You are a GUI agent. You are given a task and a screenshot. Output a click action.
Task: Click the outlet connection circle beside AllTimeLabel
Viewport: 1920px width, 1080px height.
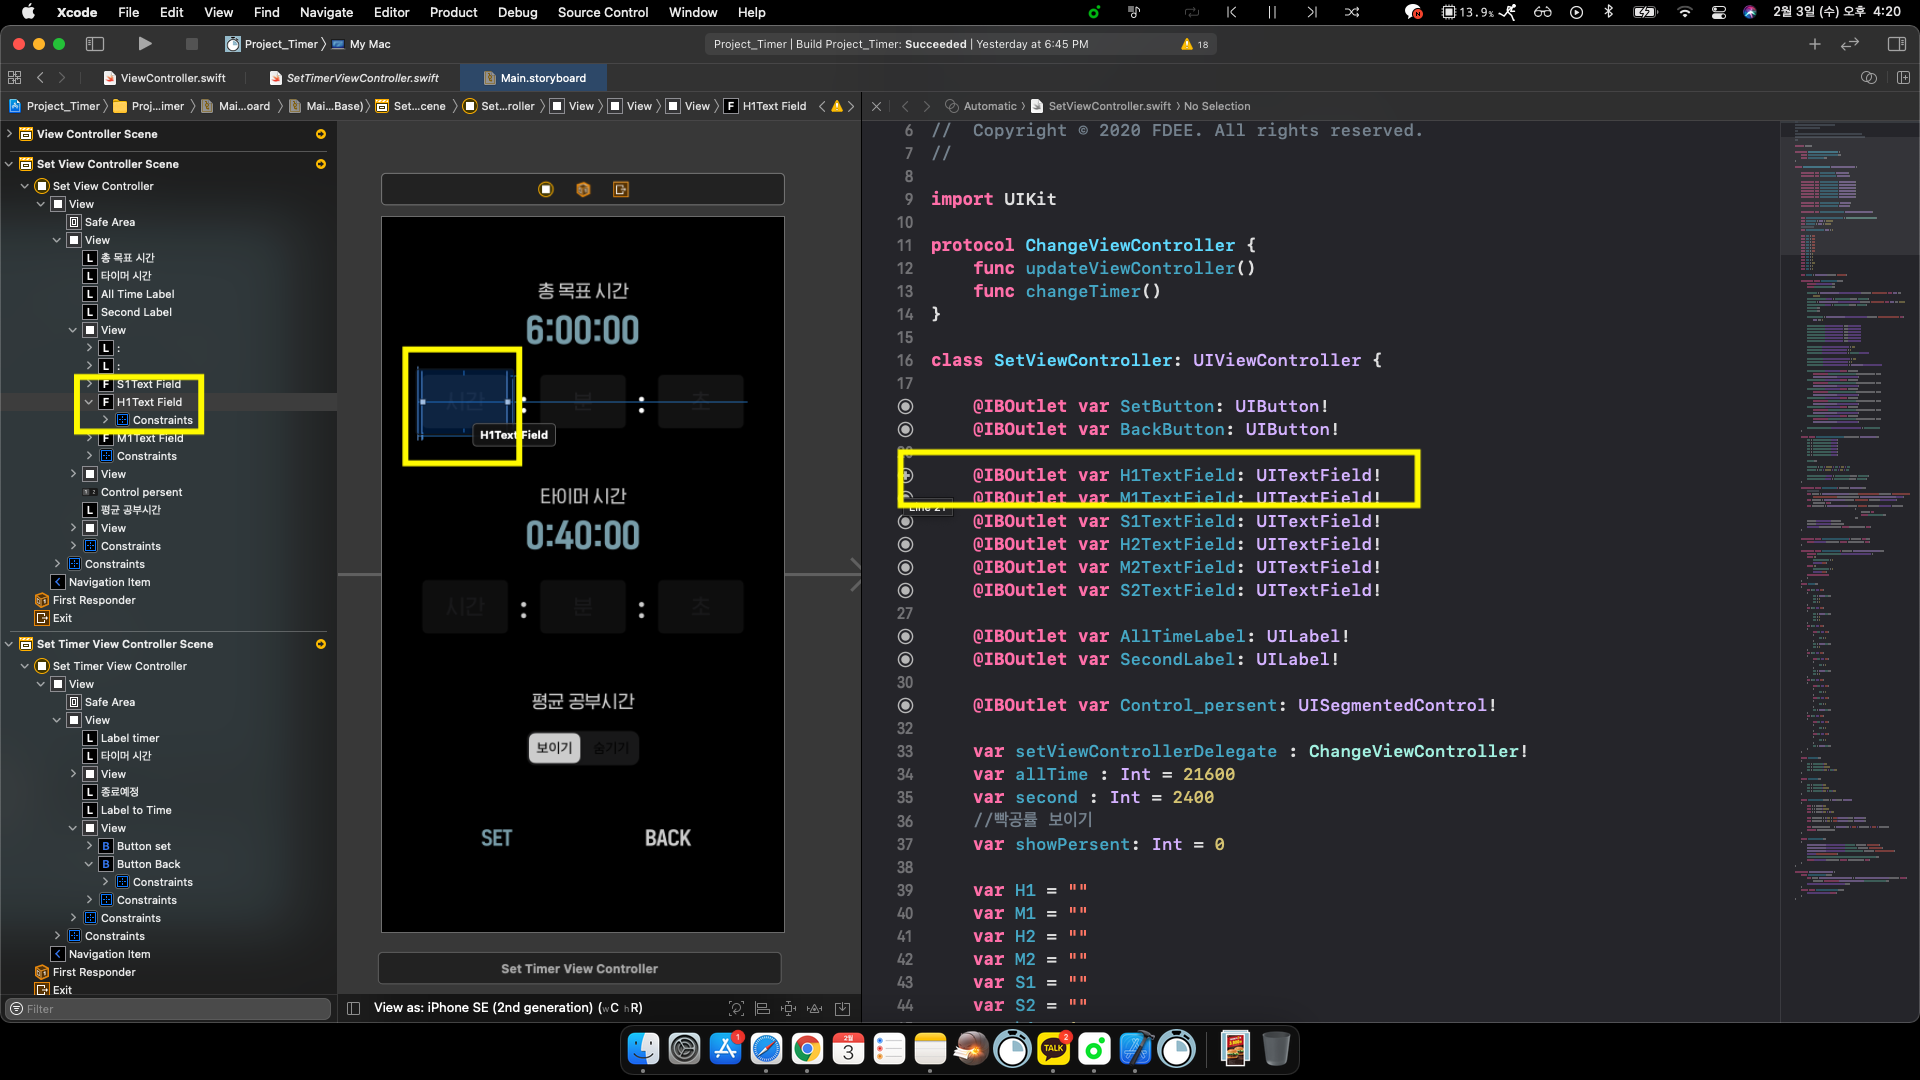tap(905, 636)
